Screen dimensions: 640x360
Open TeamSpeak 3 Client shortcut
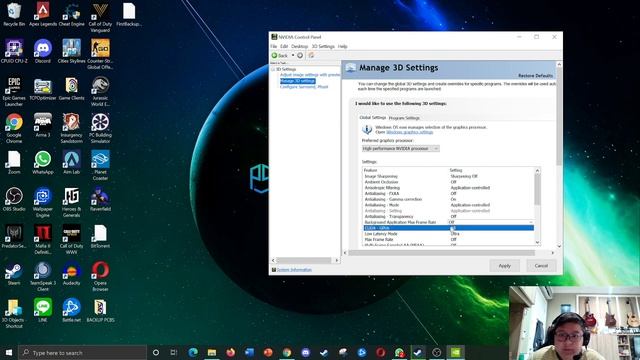(43, 276)
